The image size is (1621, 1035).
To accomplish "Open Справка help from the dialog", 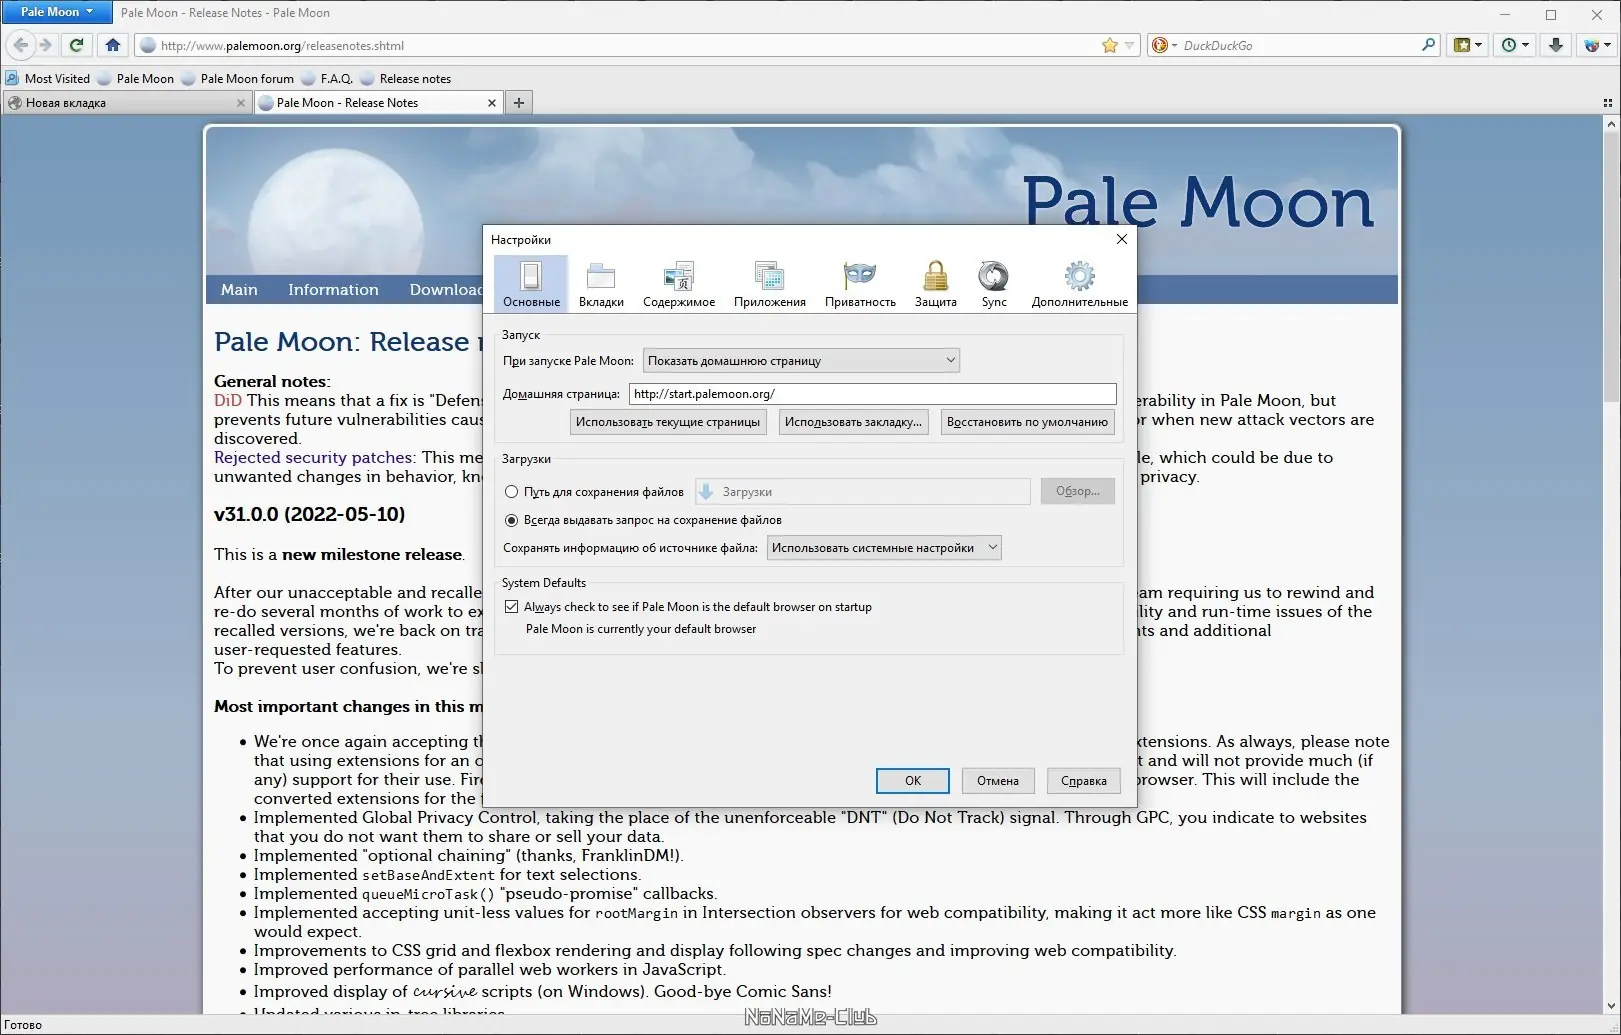I will click(1084, 781).
